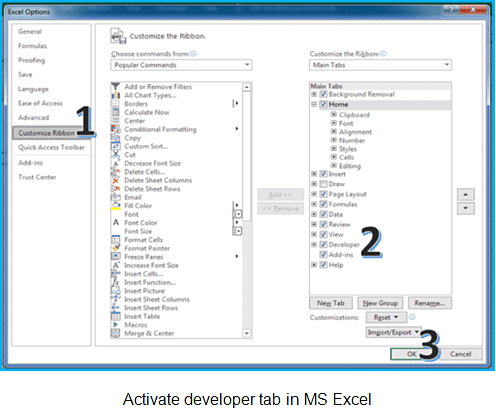Click the Fill Color bucket icon
496x410 pixels.
[x=115, y=206]
